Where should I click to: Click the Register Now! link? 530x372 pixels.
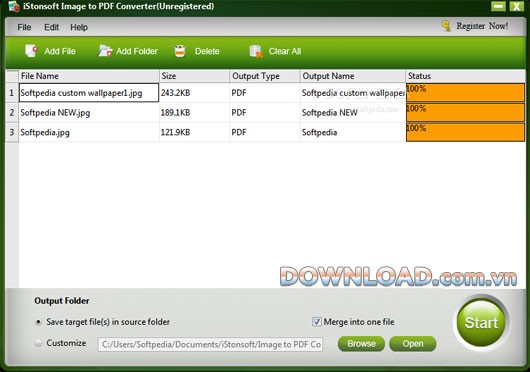(482, 26)
